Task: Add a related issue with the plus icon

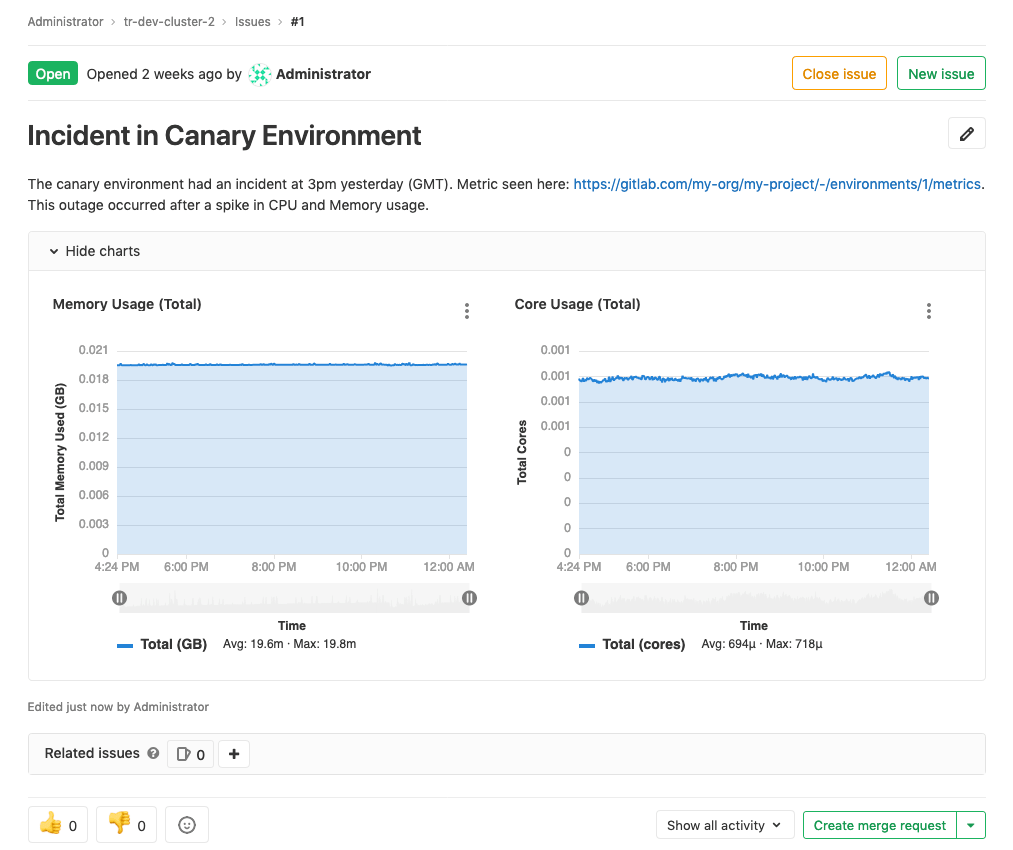Action: (233, 754)
